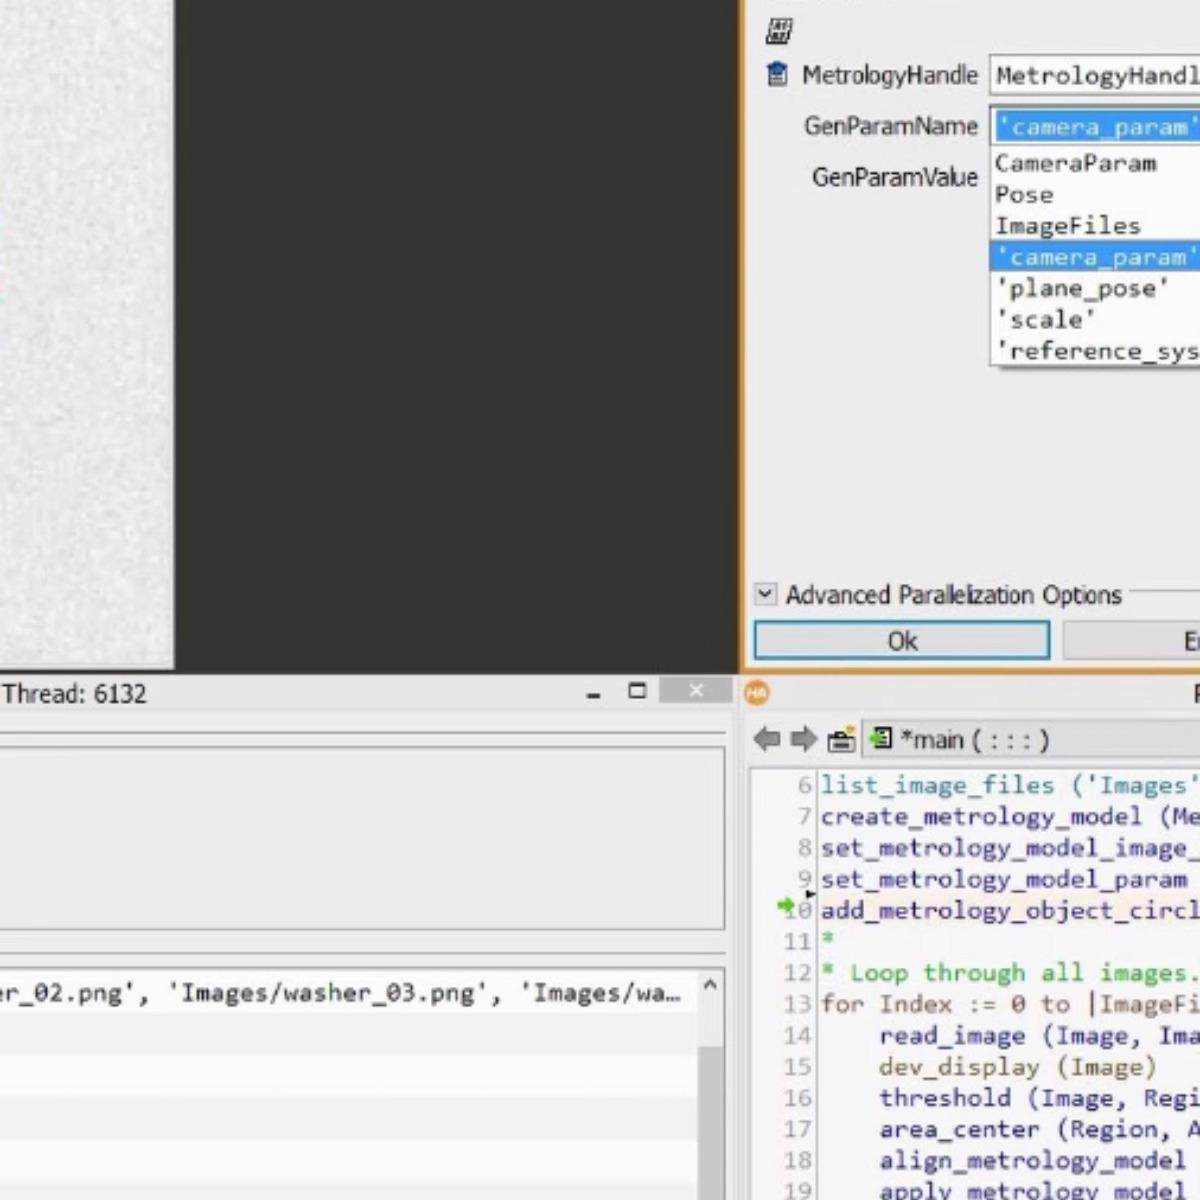The image size is (1200, 1200).
Task: Select the area_center line
Action: [x=1039, y=1129]
